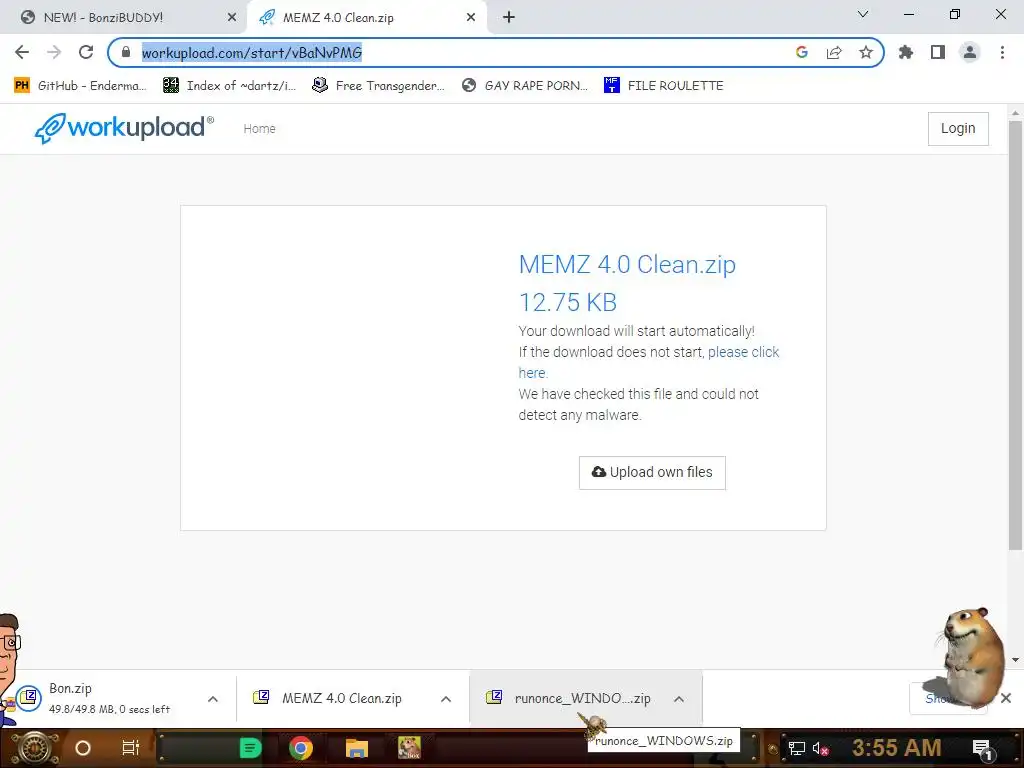Expand options for runonce_WINDO....zip download
The height and width of the screenshot is (768, 1024).
[x=679, y=699]
